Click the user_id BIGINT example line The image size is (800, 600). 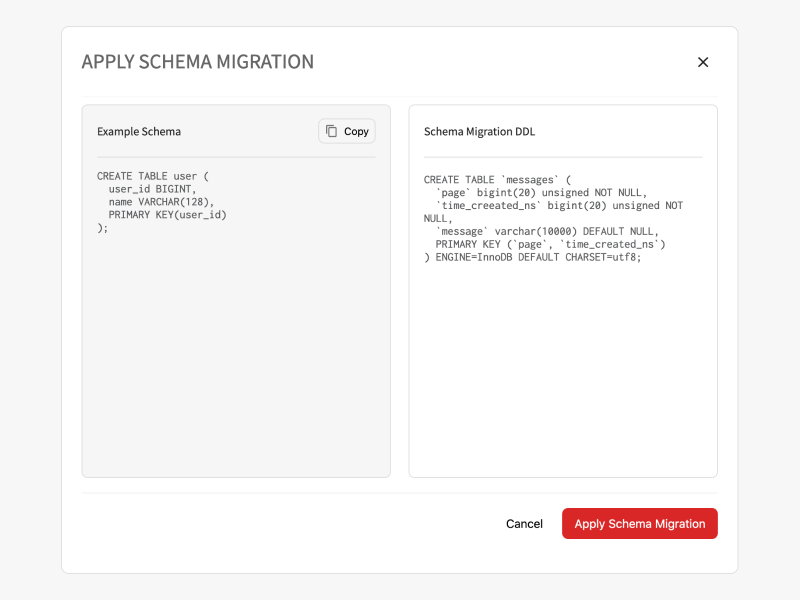tap(152, 189)
